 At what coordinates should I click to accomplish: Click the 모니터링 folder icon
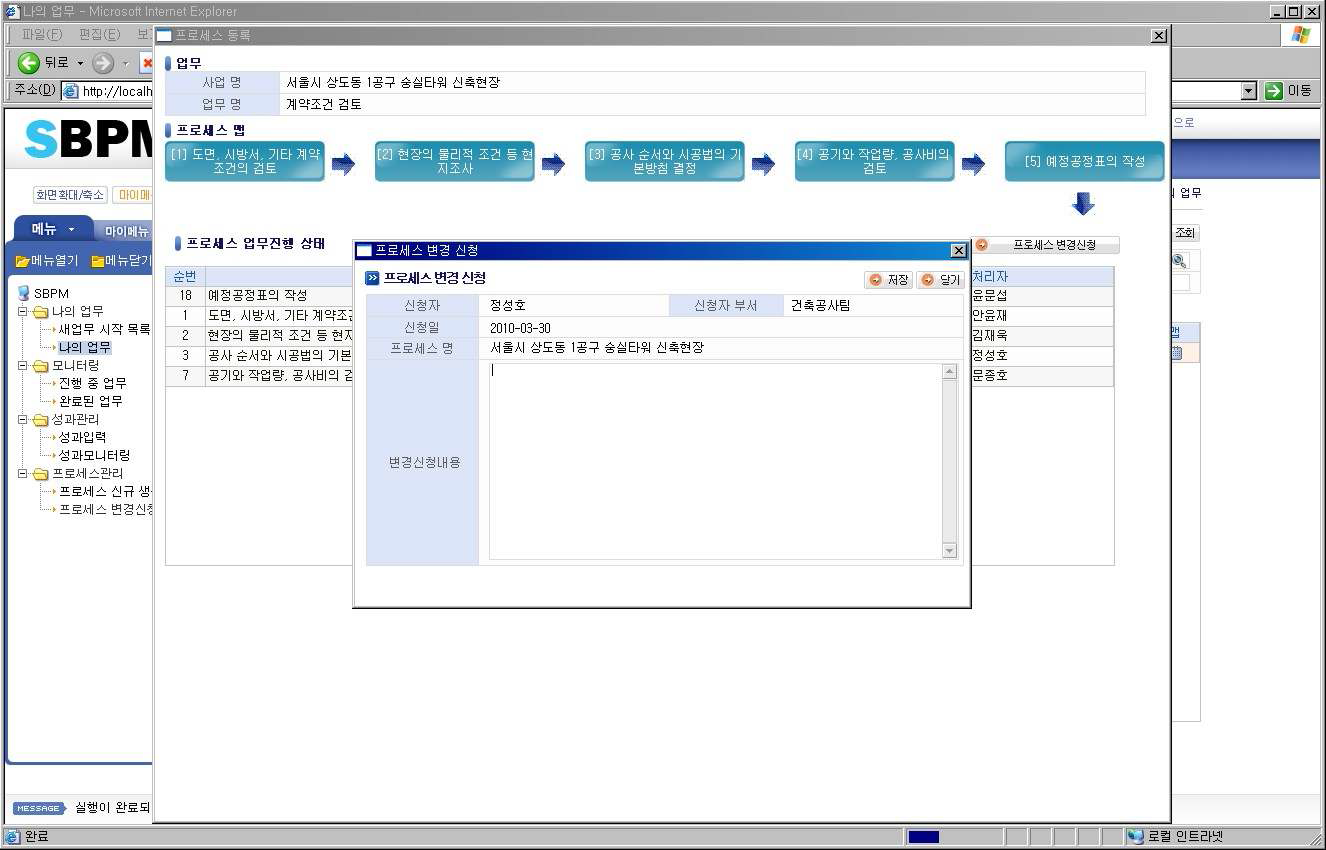(40, 365)
